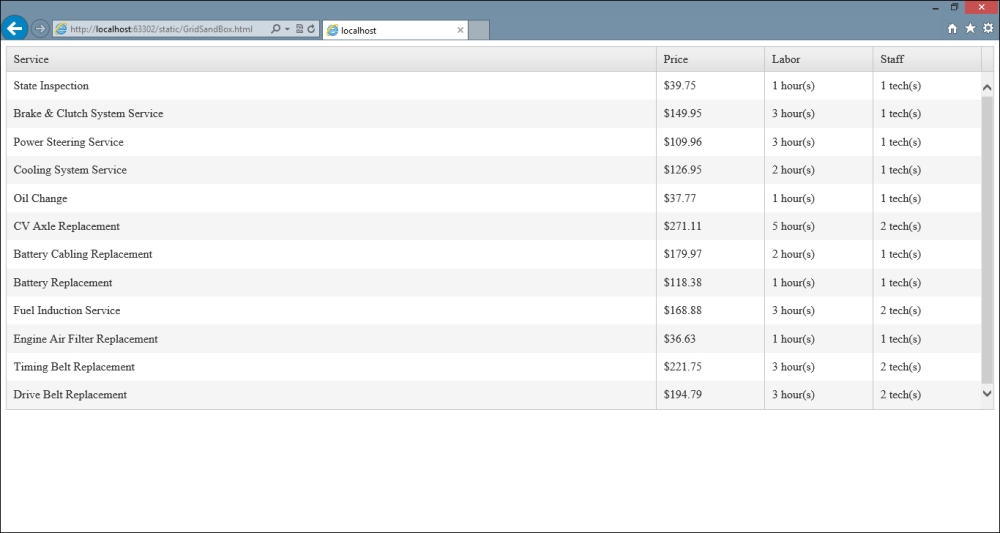Click the $271.11 price cell

click(x=710, y=226)
